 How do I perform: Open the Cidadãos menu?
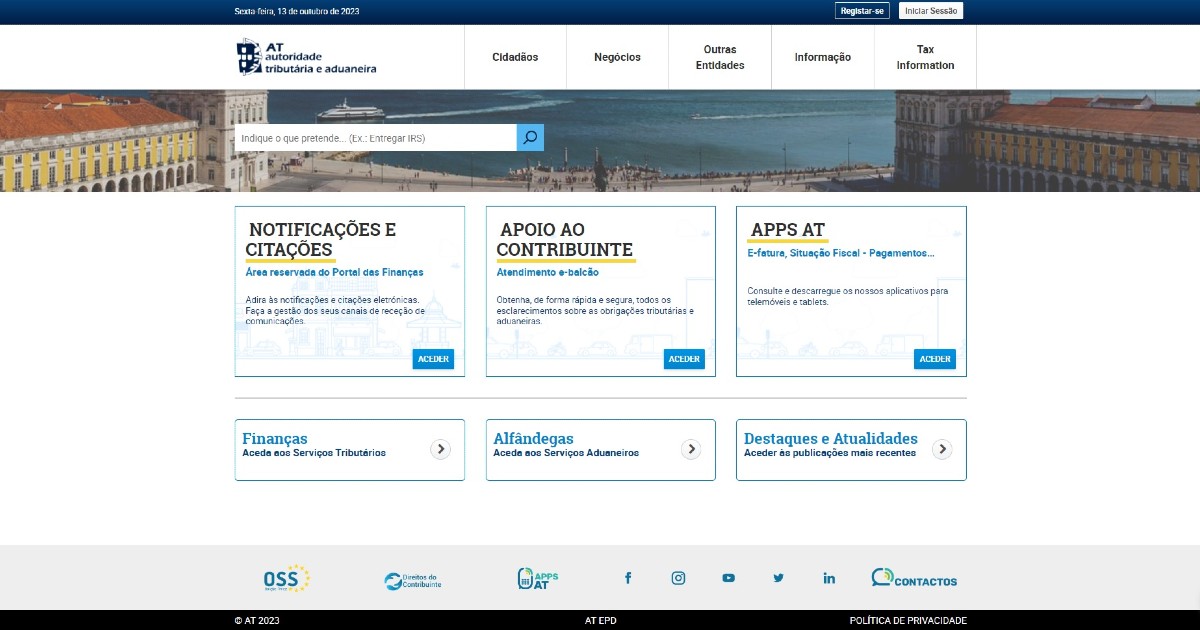[515, 57]
